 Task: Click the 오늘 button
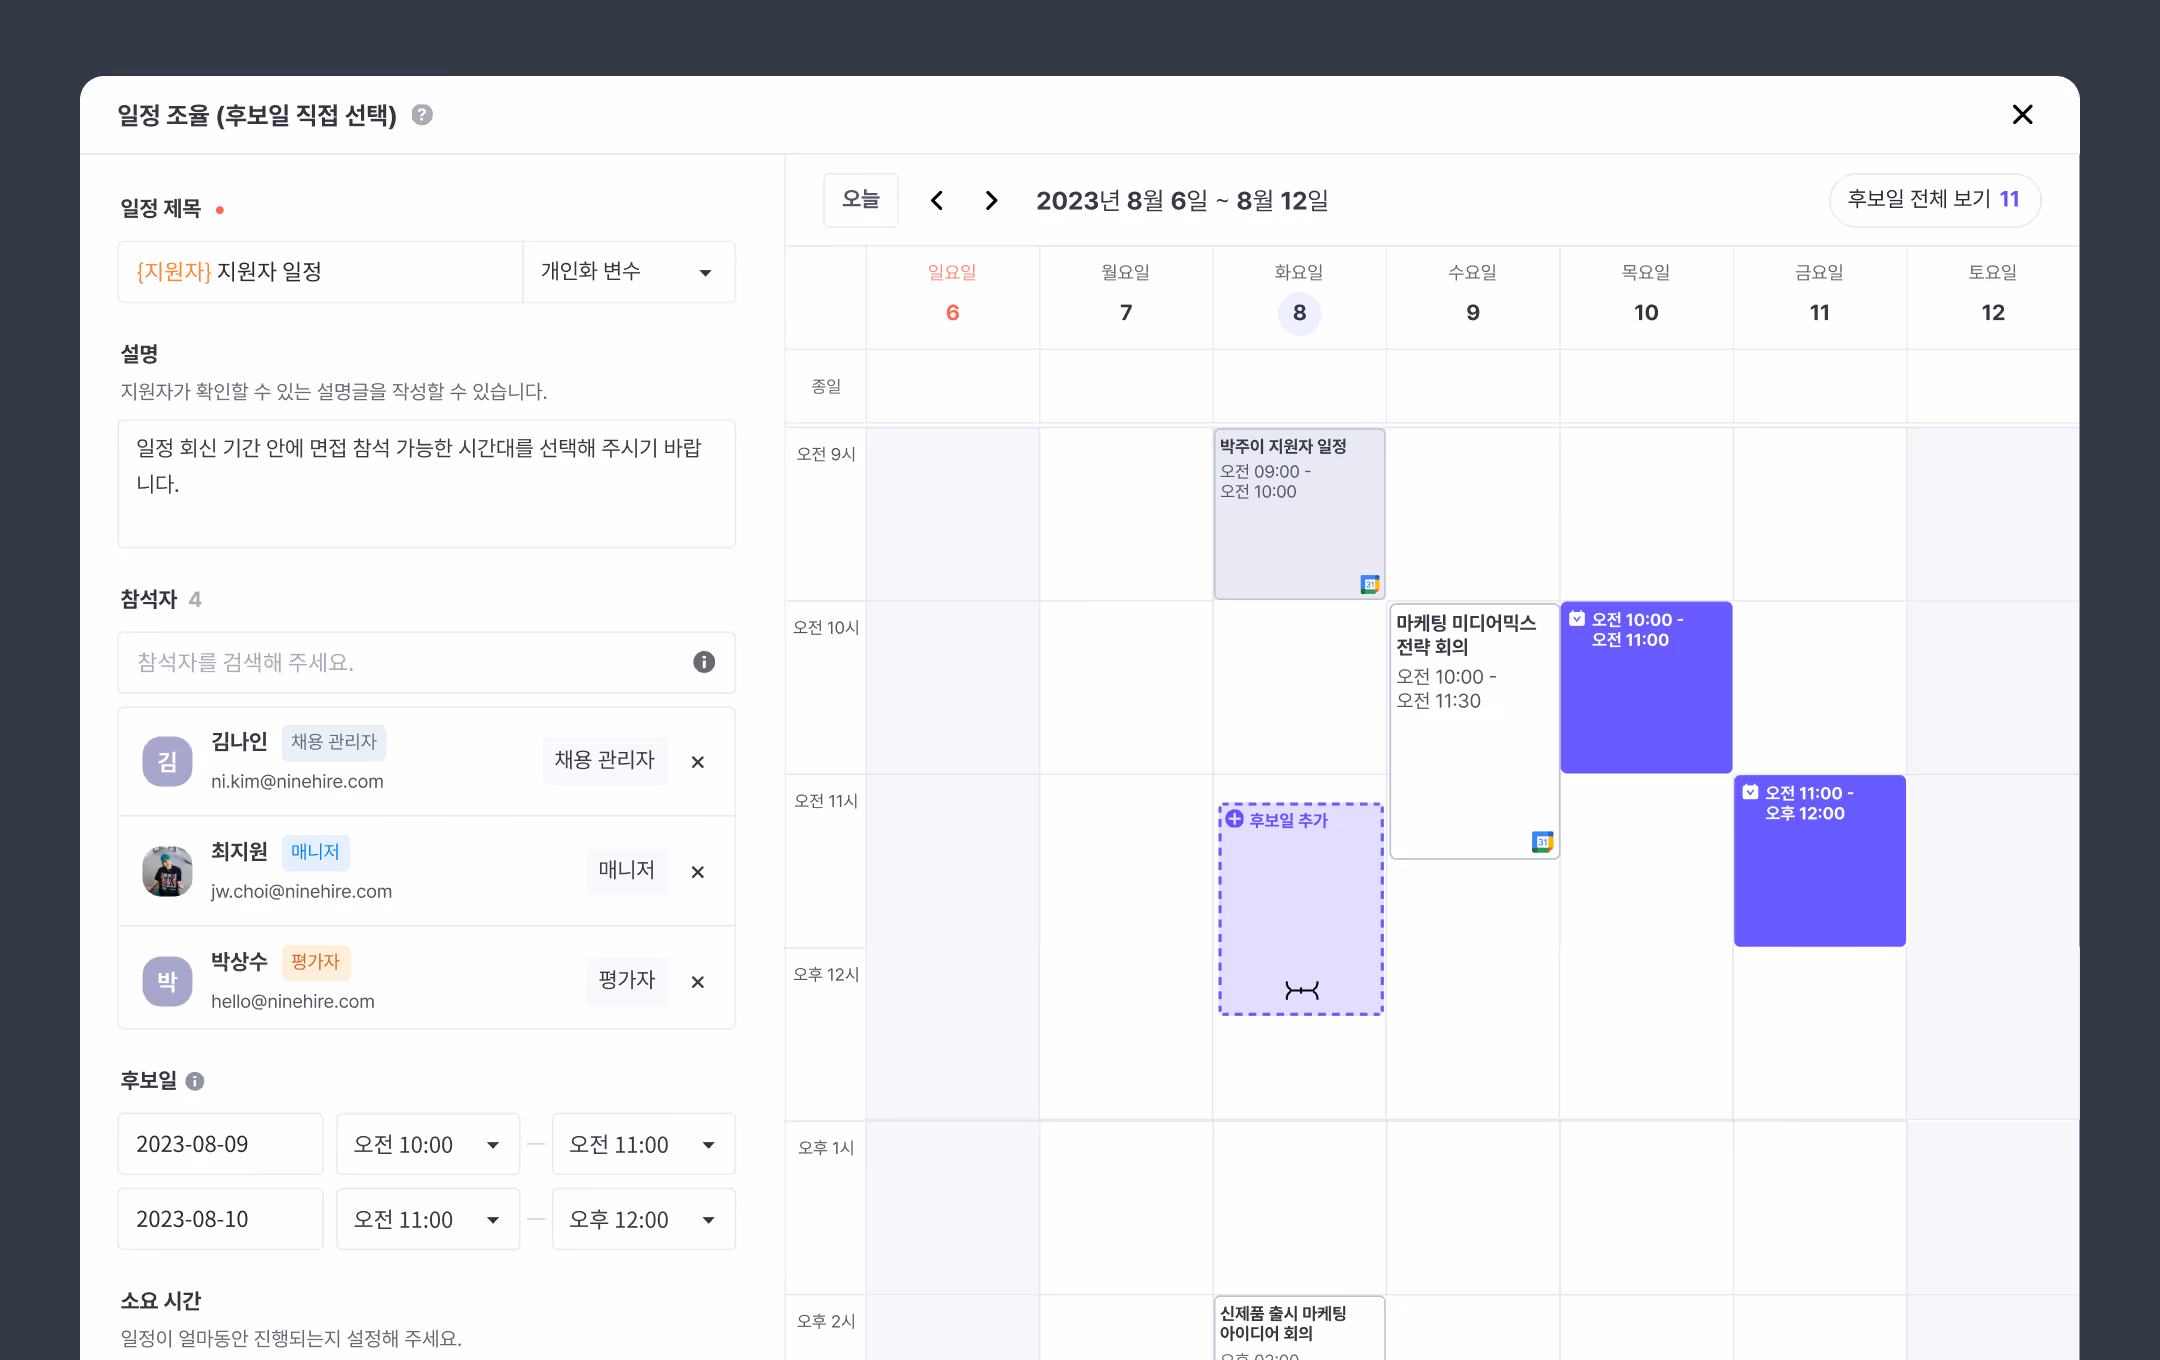[860, 200]
